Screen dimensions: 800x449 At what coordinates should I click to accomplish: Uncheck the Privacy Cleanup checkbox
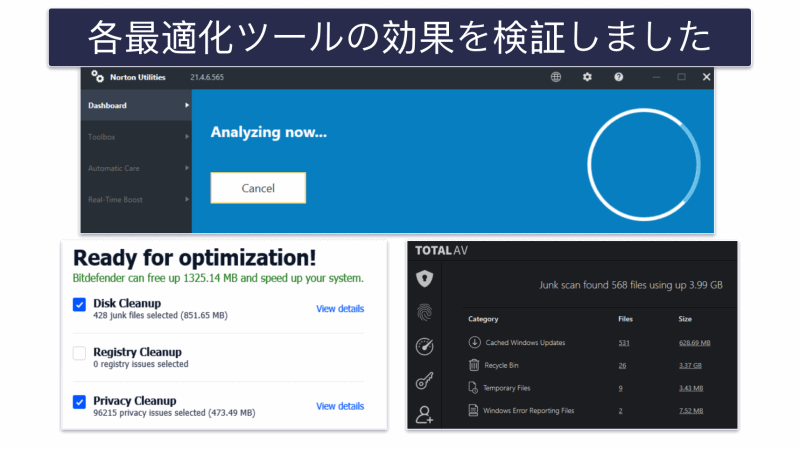pos(79,402)
